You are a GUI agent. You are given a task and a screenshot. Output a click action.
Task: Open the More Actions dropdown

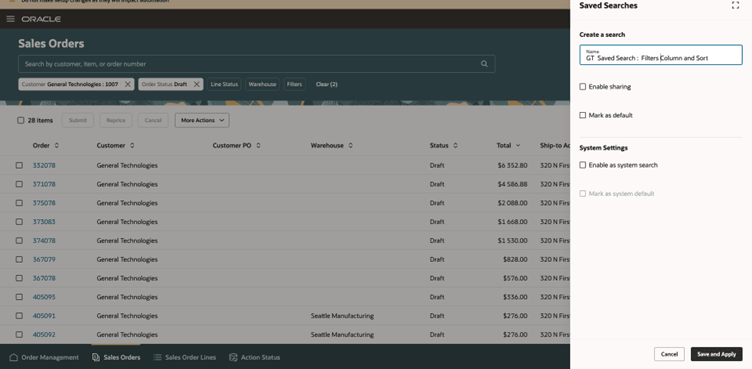202,120
